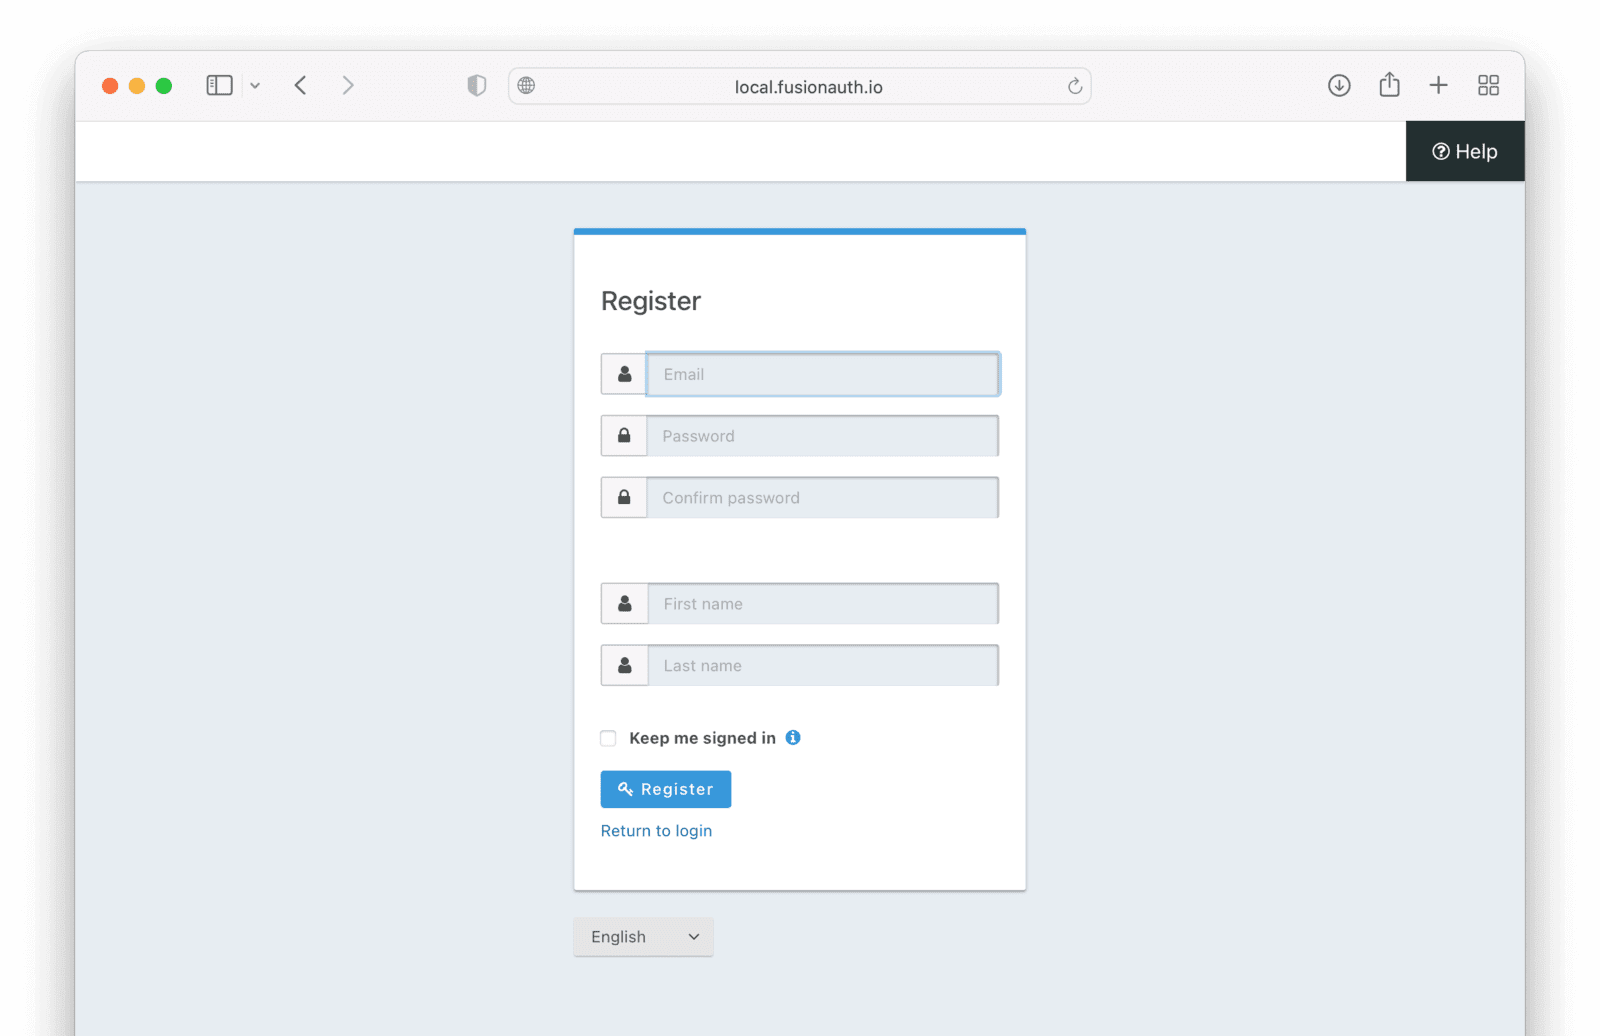
Task: Click the Share icon in toolbar
Action: click(x=1389, y=85)
